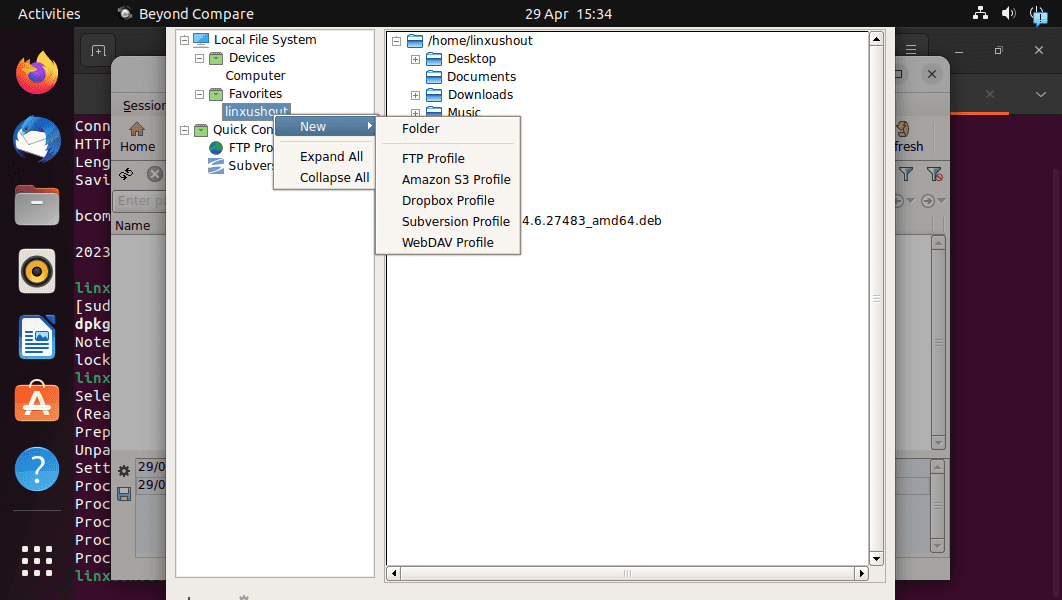Open Firefox from the dock
The image size is (1062, 600).
pos(37,73)
